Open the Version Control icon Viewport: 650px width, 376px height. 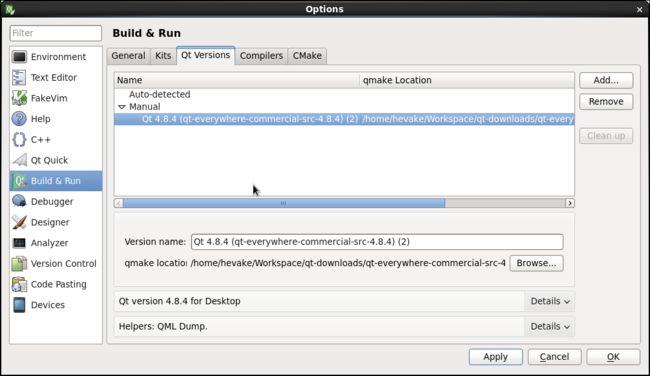point(19,264)
